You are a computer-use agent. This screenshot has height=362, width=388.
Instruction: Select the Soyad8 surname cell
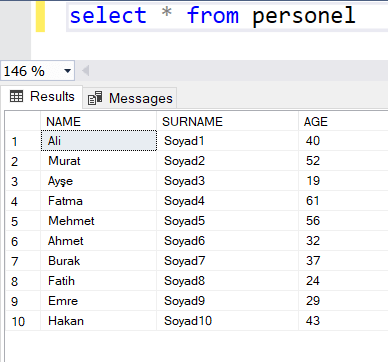coord(227,281)
